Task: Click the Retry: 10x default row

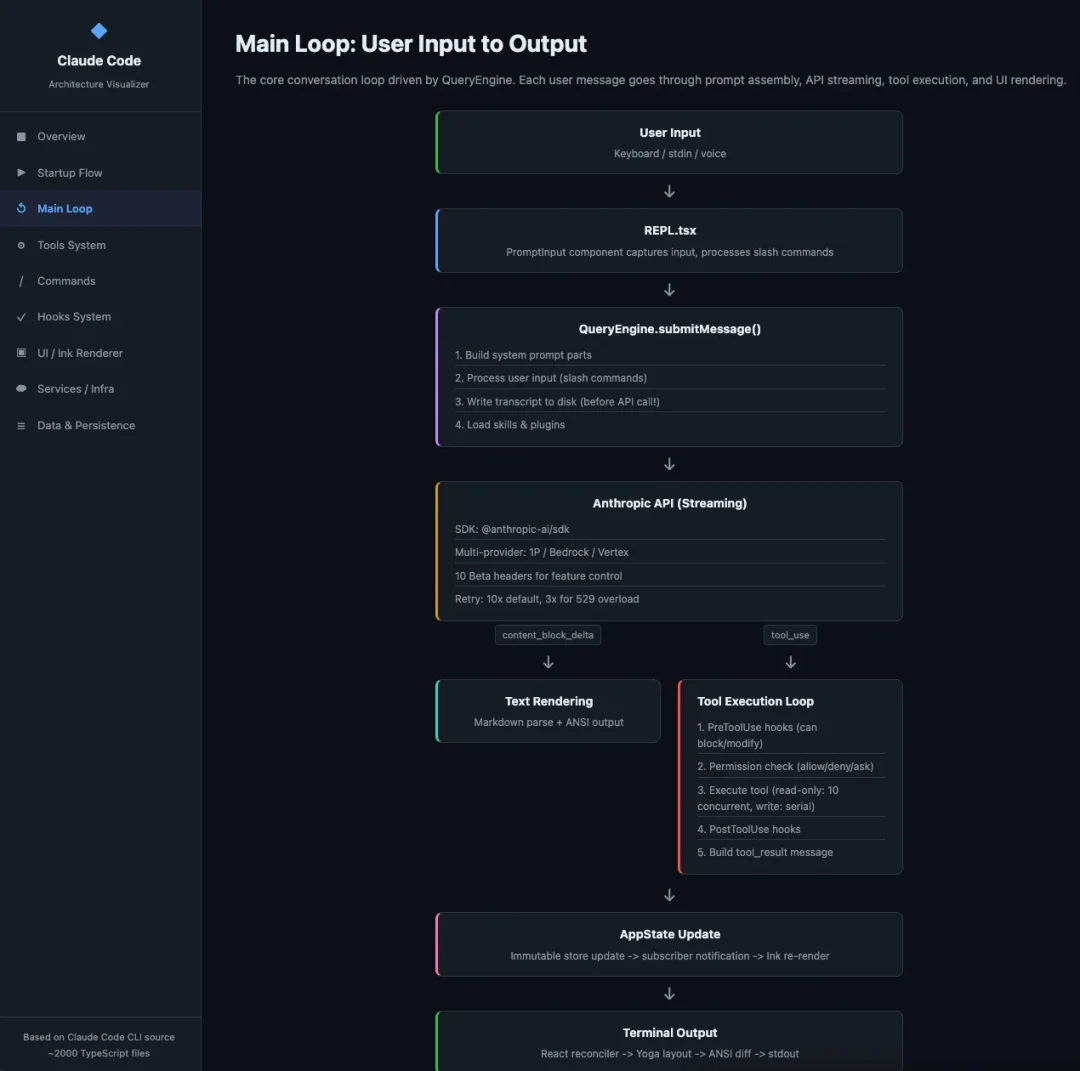Action: pos(669,599)
